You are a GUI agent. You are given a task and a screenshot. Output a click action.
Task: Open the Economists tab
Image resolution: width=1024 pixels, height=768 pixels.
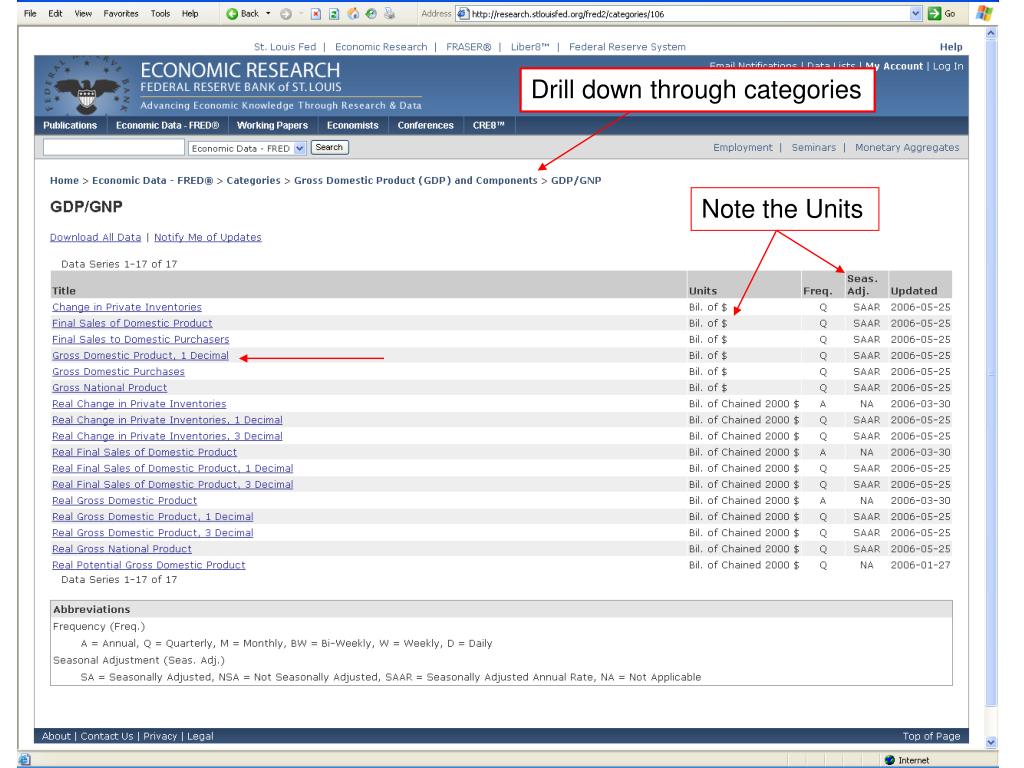pos(353,125)
